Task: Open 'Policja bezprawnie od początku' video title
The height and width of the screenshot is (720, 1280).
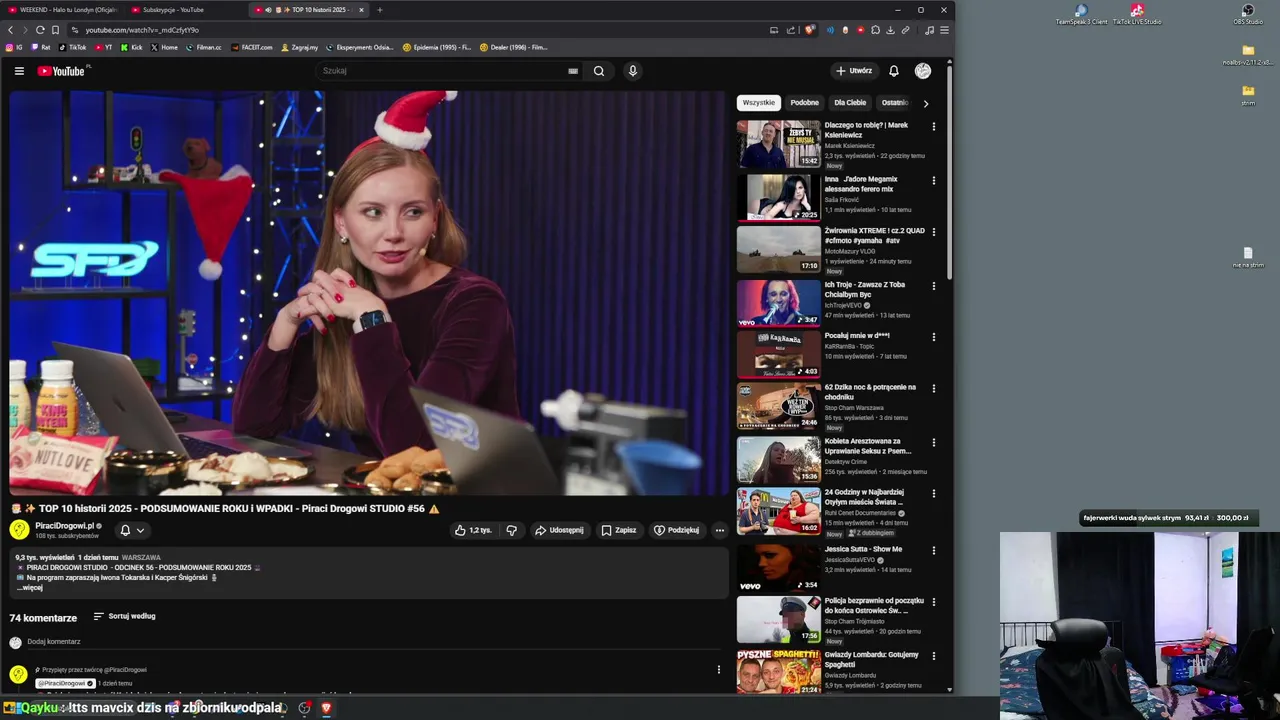Action: pyautogui.click(x=874, y=605)
